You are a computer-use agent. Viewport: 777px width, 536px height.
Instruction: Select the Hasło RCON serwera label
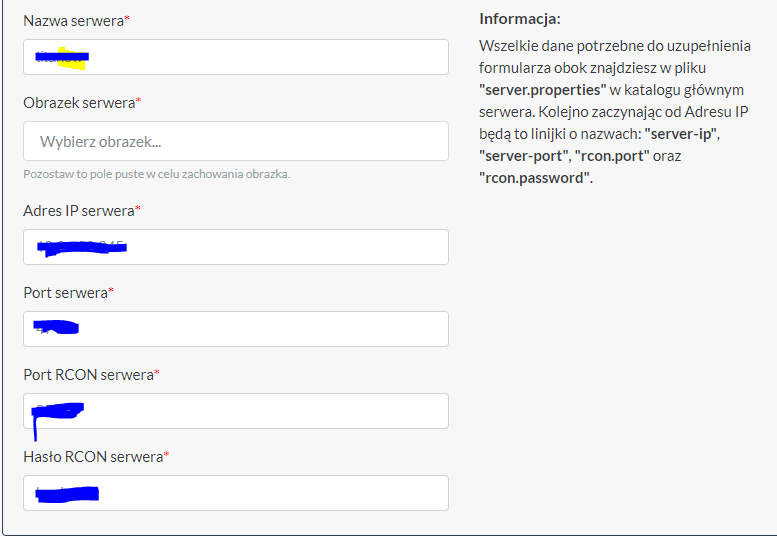93,457
